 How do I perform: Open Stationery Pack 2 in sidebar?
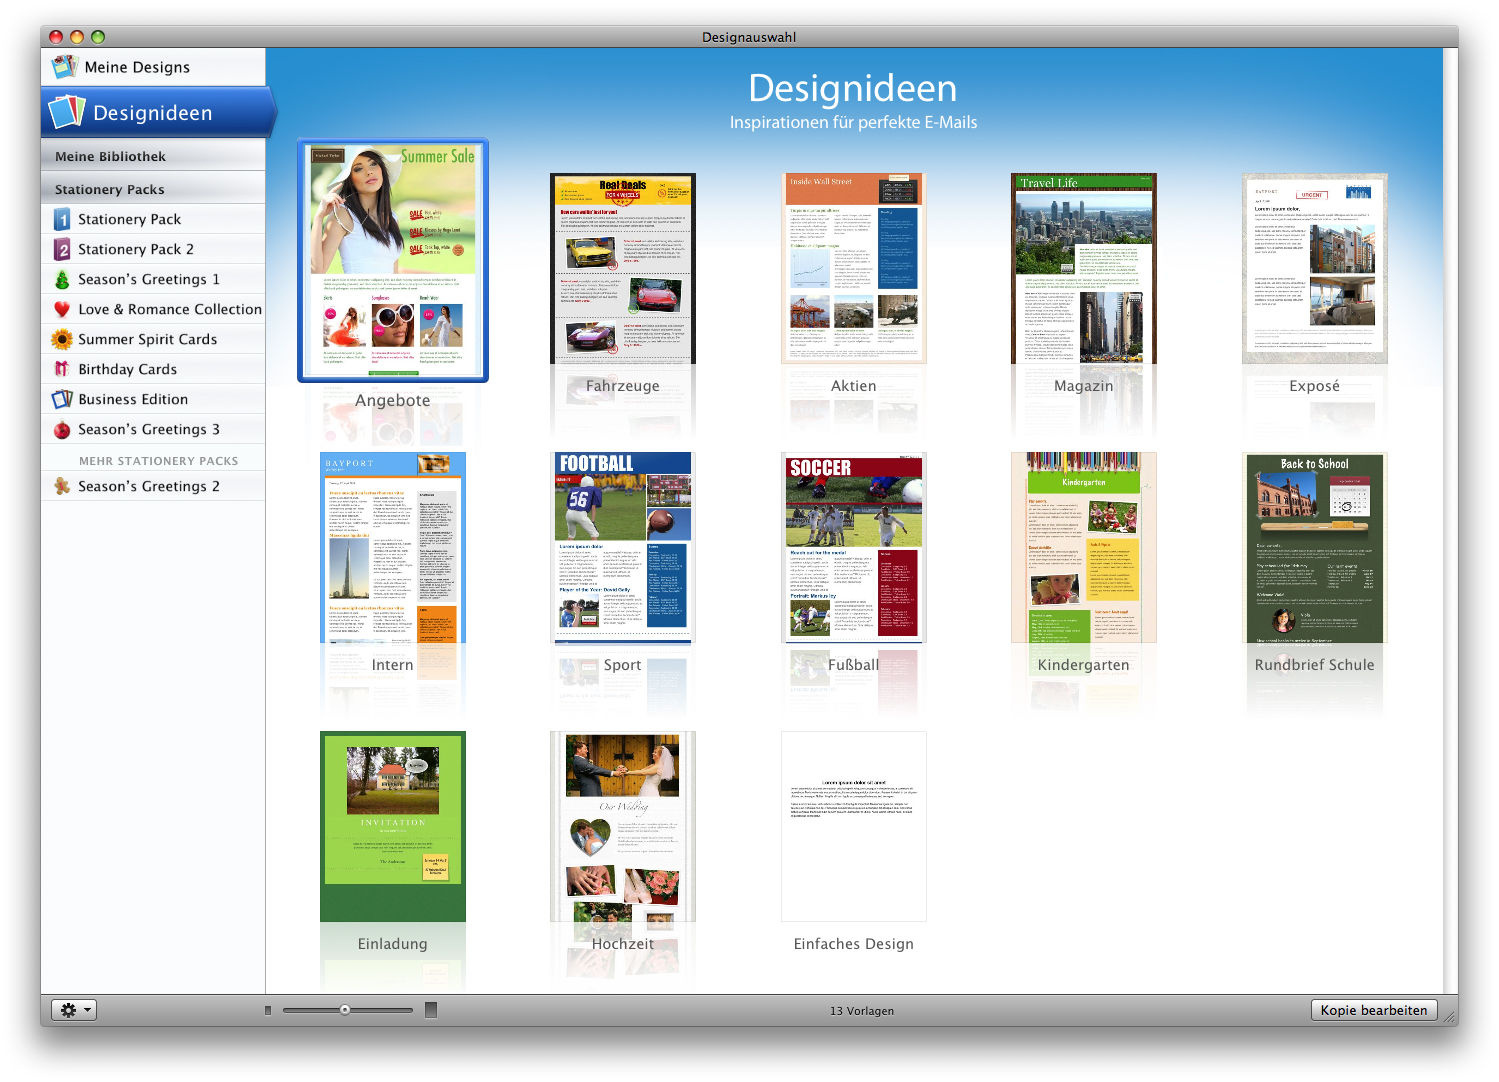pyautogui.click(x=153, y=249)
